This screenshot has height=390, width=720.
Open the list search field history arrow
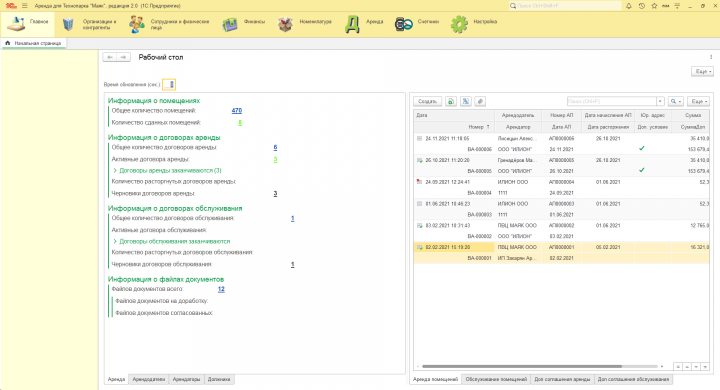(660, 101)
